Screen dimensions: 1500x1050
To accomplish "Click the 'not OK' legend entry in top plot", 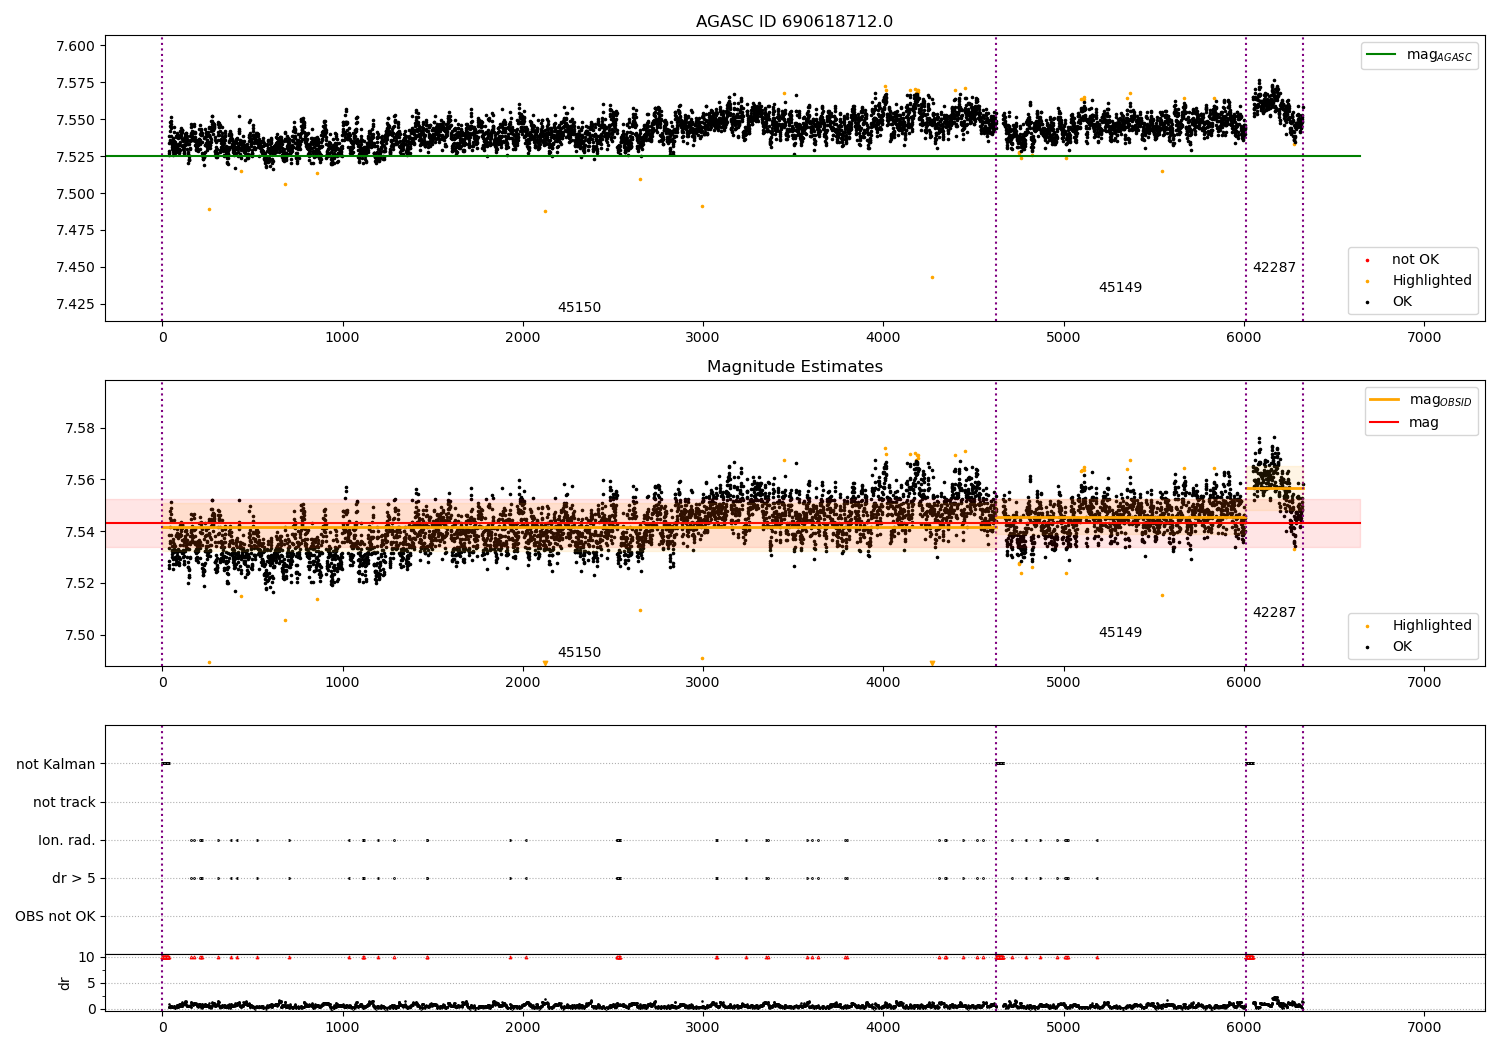I will point(1415,260).
